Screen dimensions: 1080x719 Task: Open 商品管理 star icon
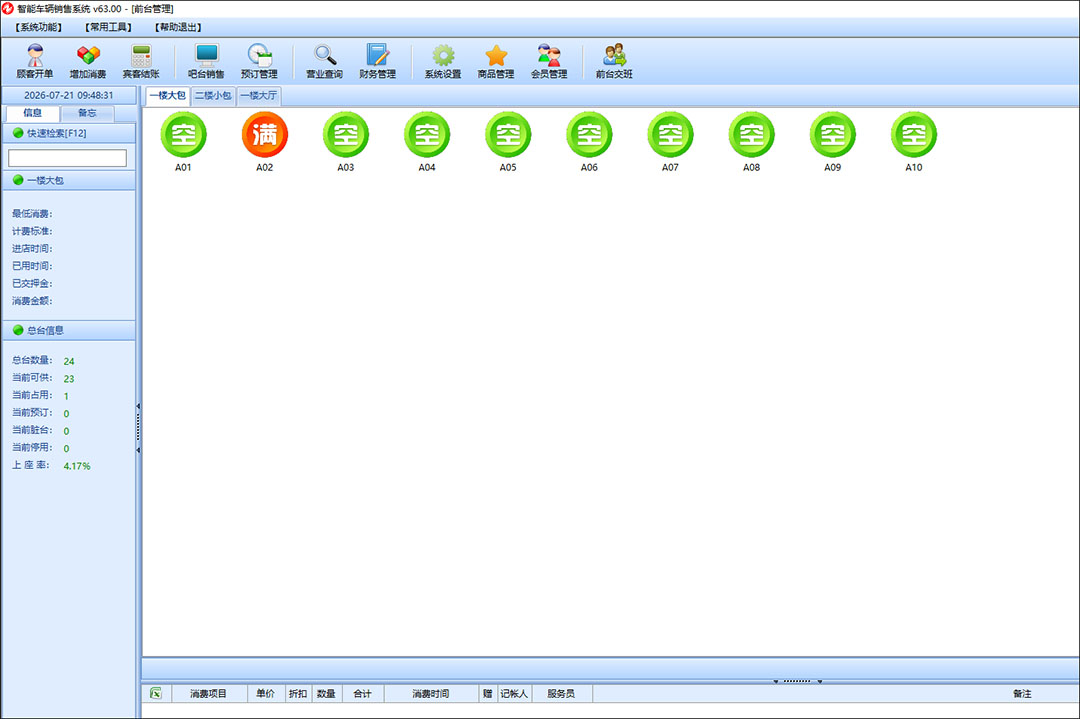(x=496, y=61)
